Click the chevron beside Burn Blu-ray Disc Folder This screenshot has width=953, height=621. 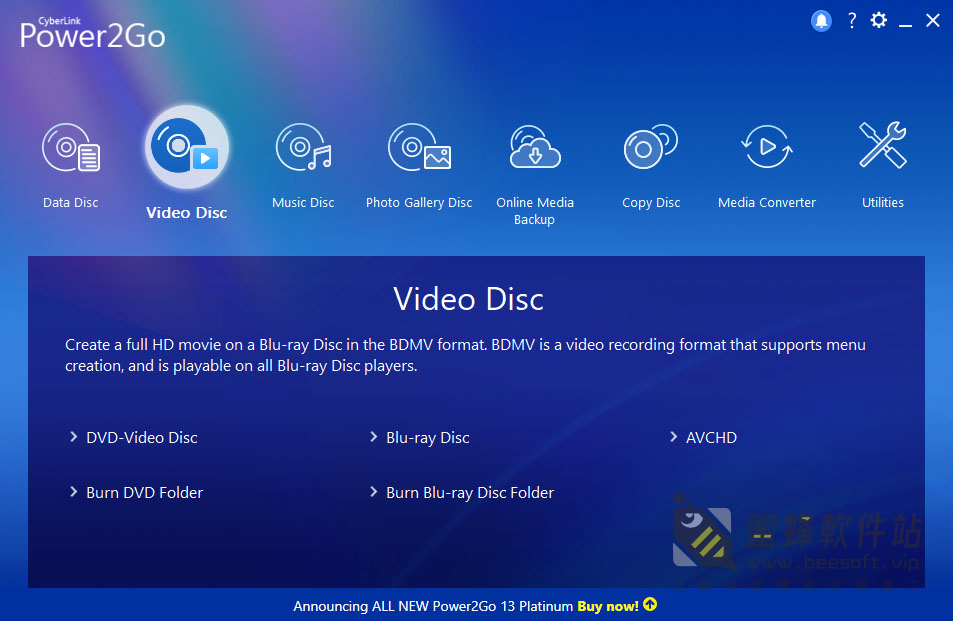tap(373, 492)
